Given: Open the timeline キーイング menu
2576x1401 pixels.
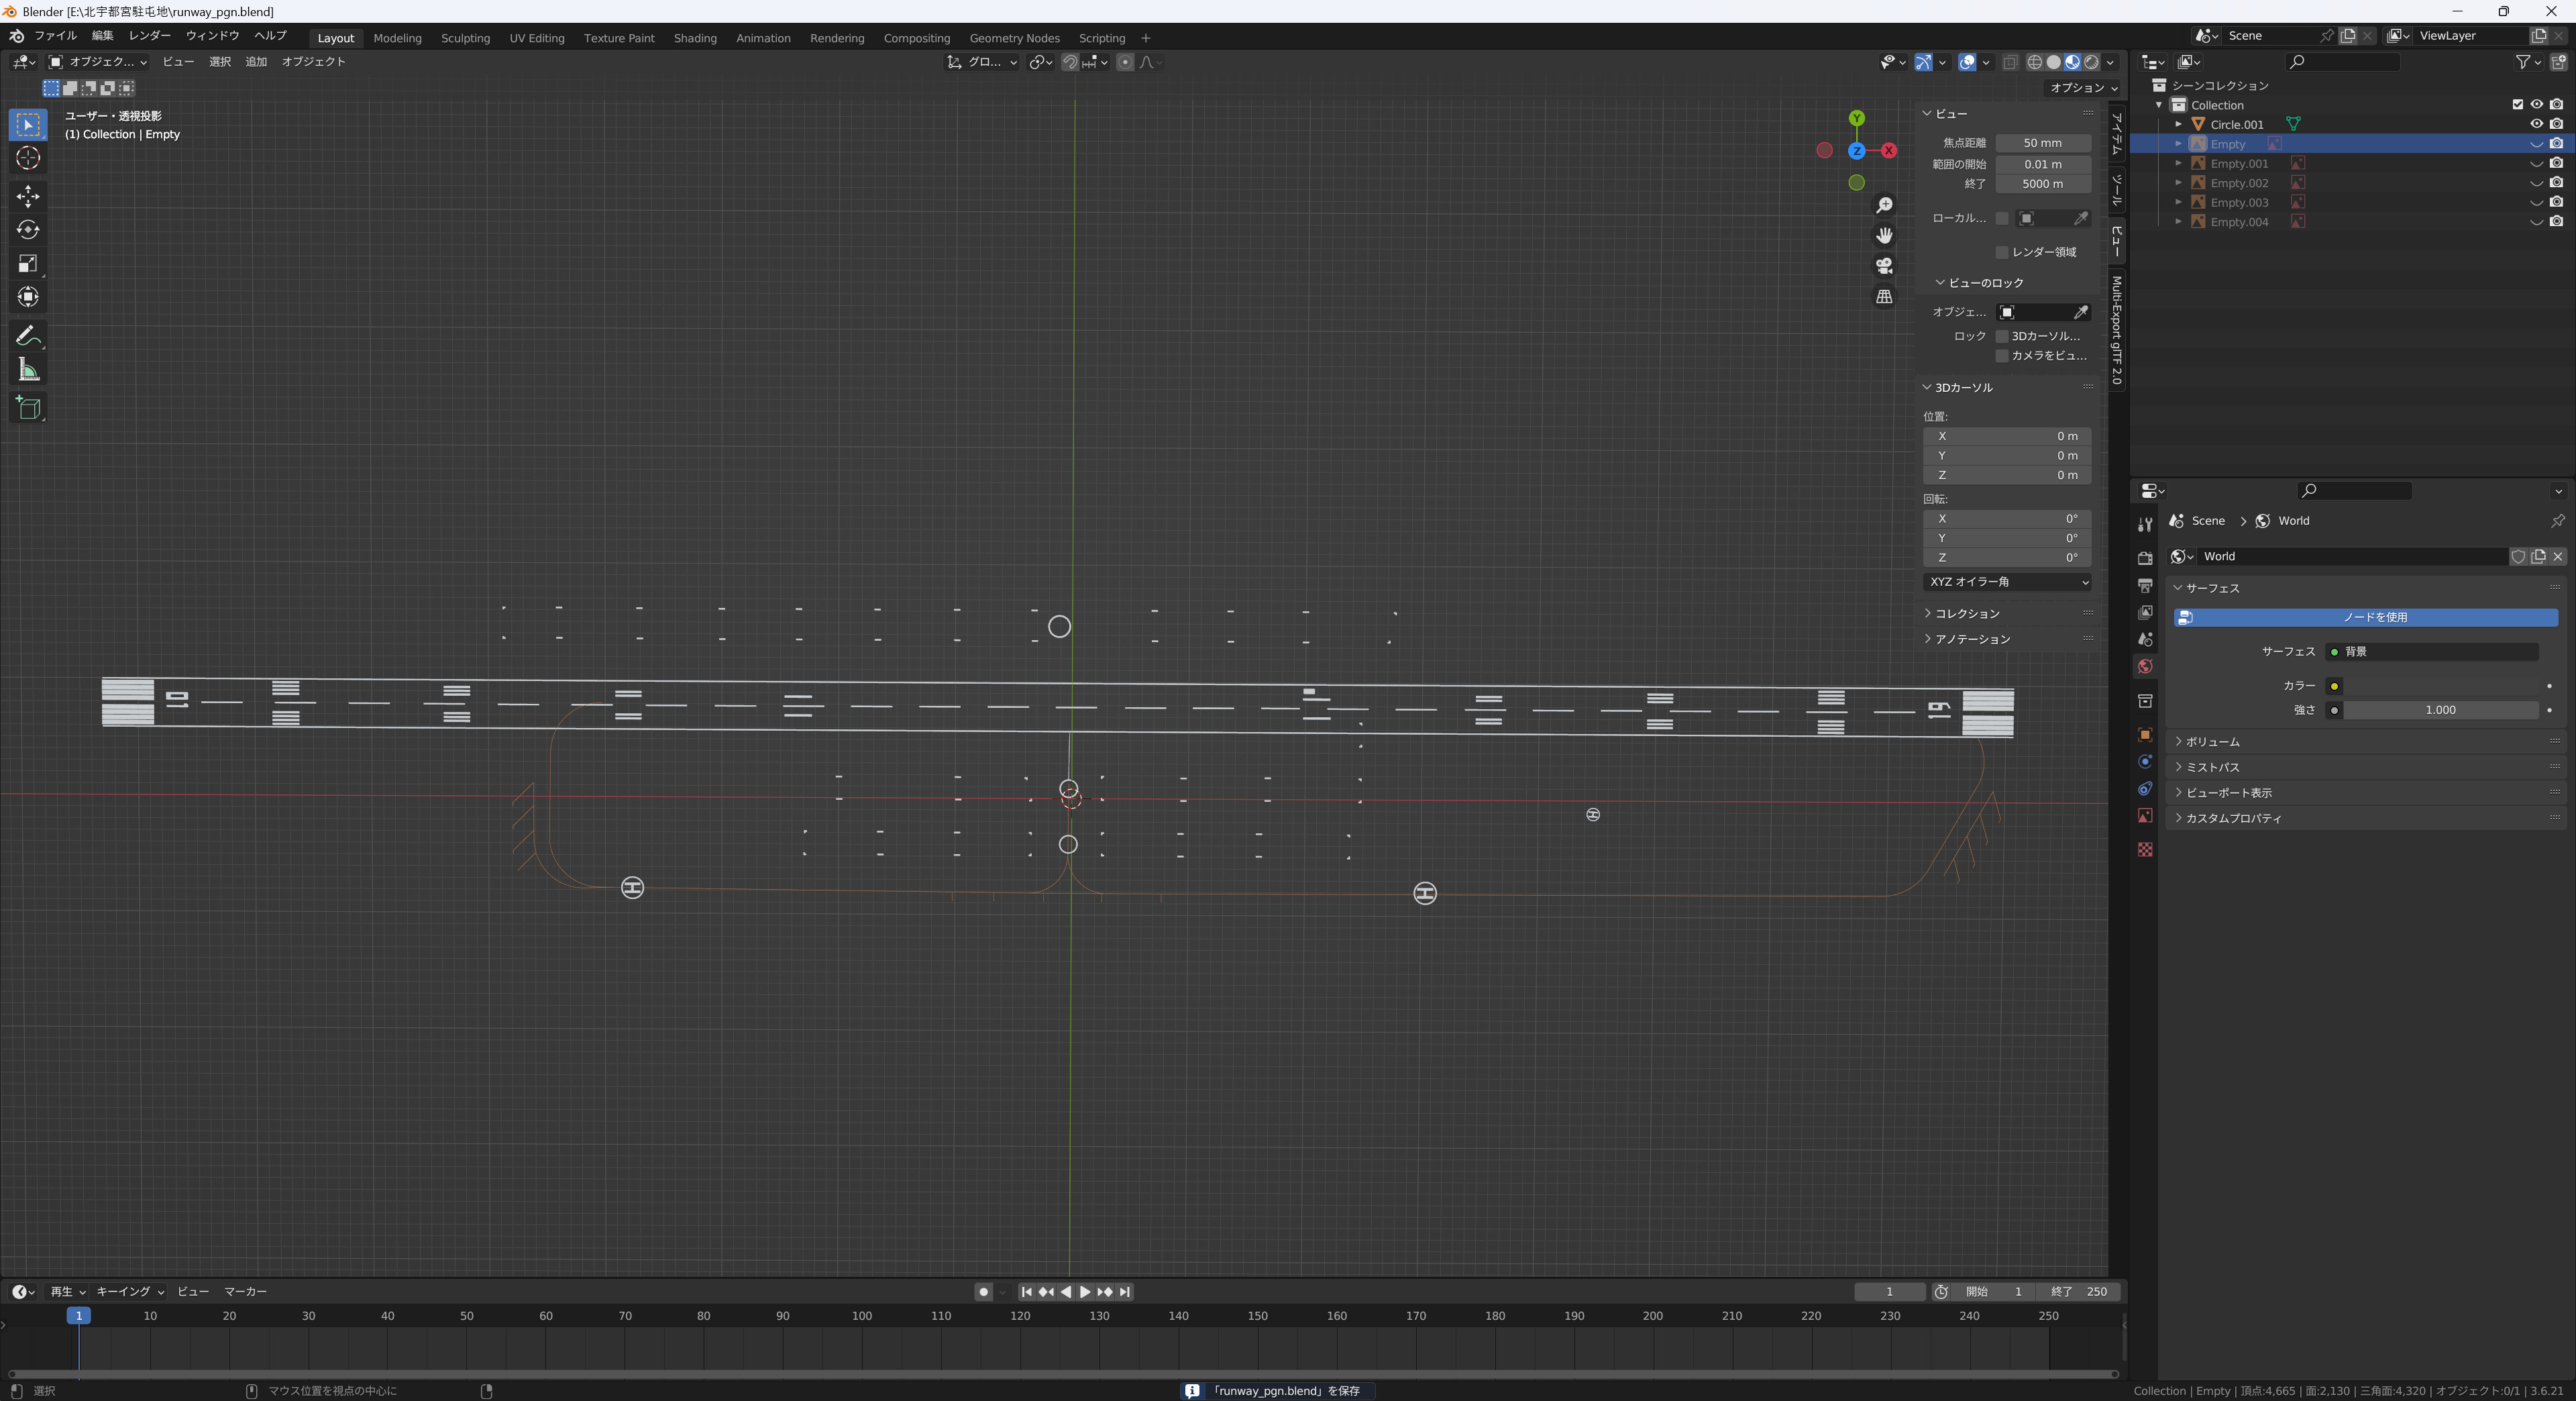Looking at the screenshot, I should (130, 1292).
